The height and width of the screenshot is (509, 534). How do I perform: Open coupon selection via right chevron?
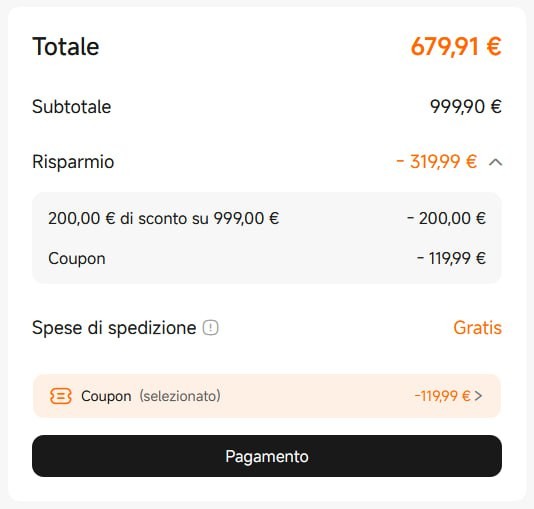tap(478, 396)
